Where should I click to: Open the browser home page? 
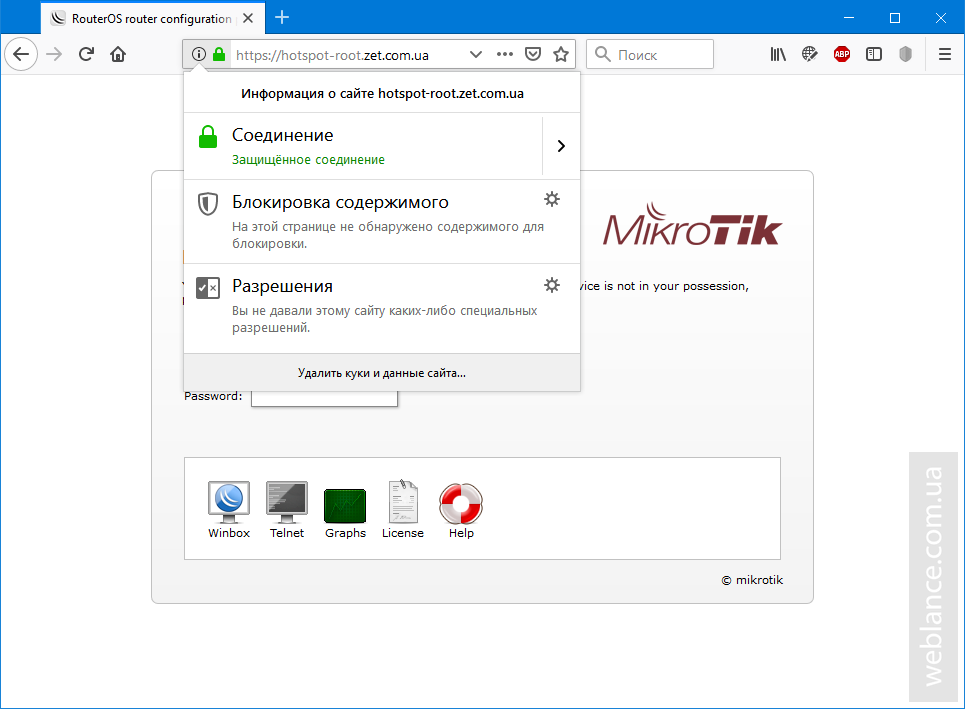(x=118, y=55)
